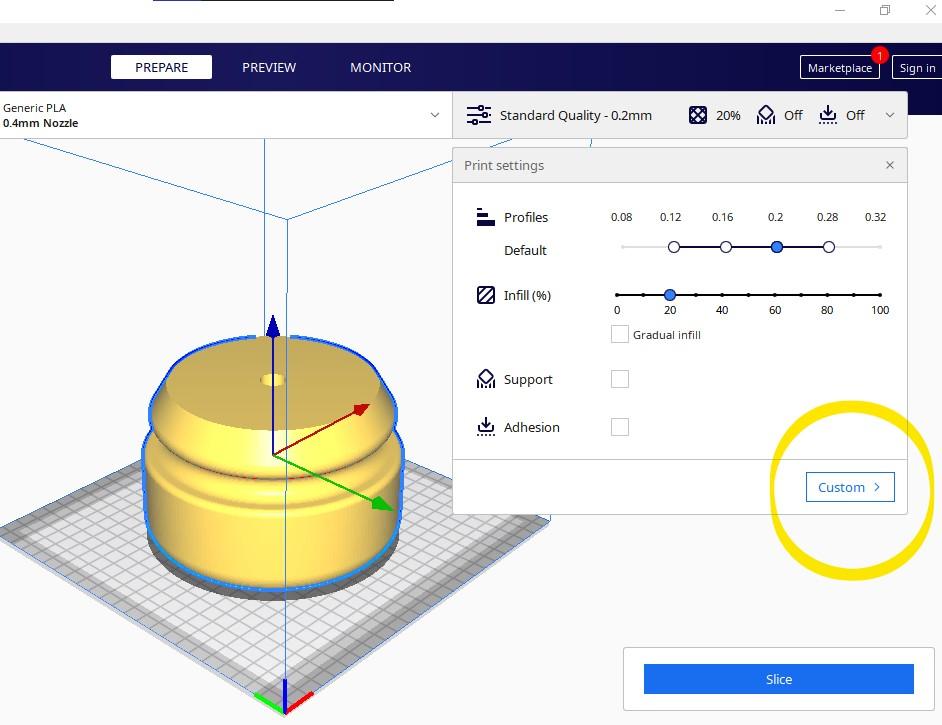Open the Marketplace
The image size is (942, 725).
(x=839, y=67)
